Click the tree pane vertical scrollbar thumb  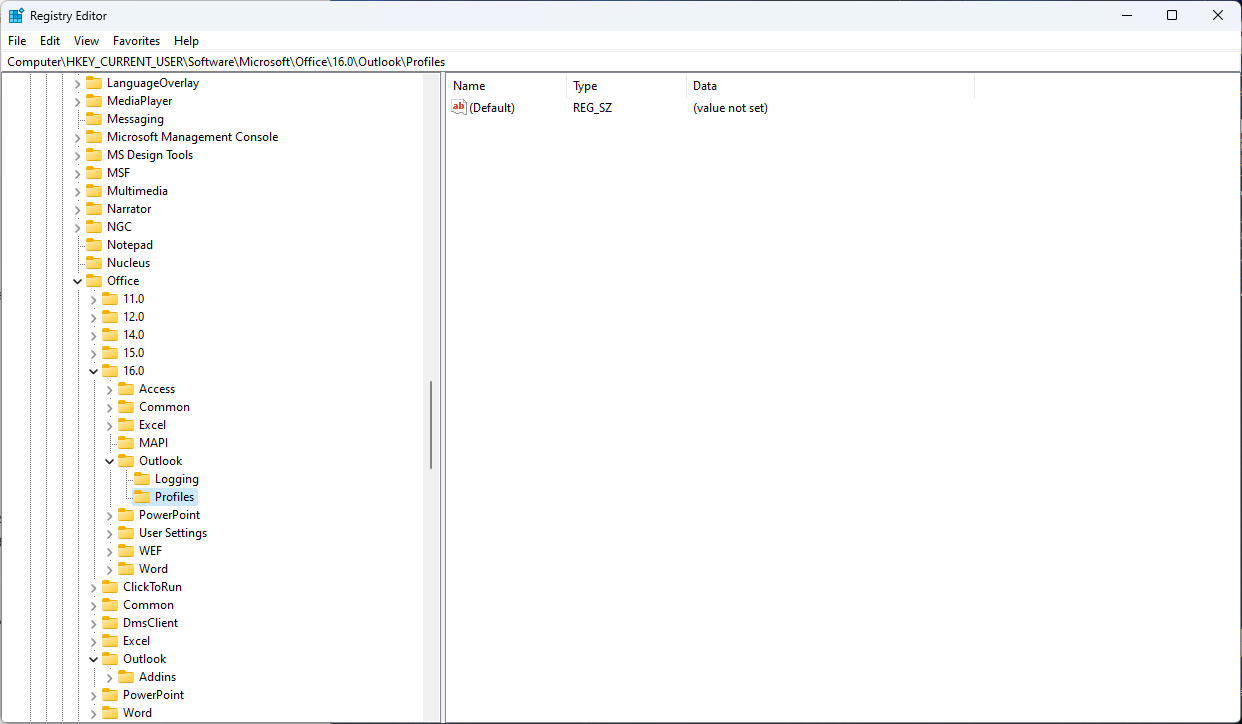click(431, 425)
